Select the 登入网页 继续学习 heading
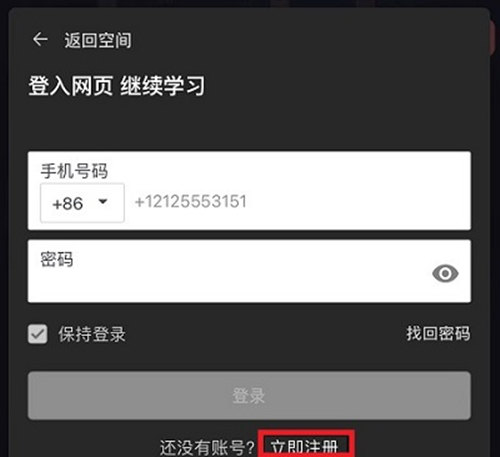 (117, 86)
